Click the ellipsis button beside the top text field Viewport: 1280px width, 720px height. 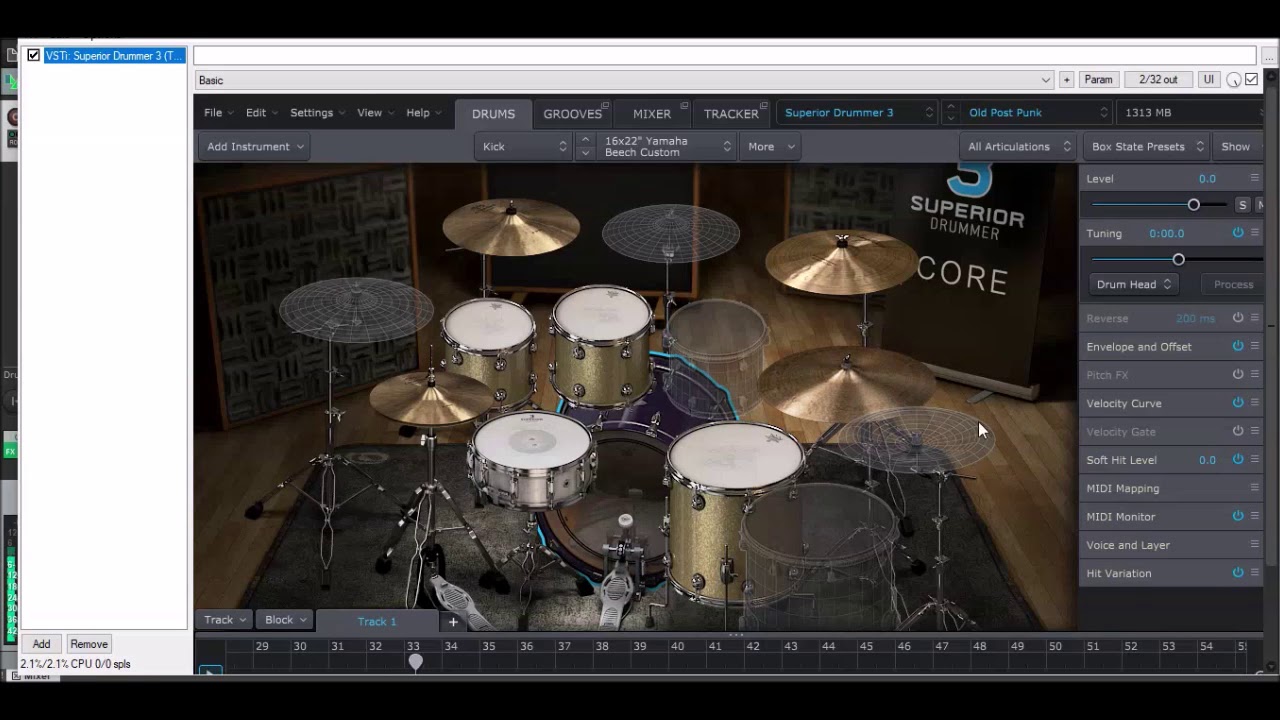1269,56
